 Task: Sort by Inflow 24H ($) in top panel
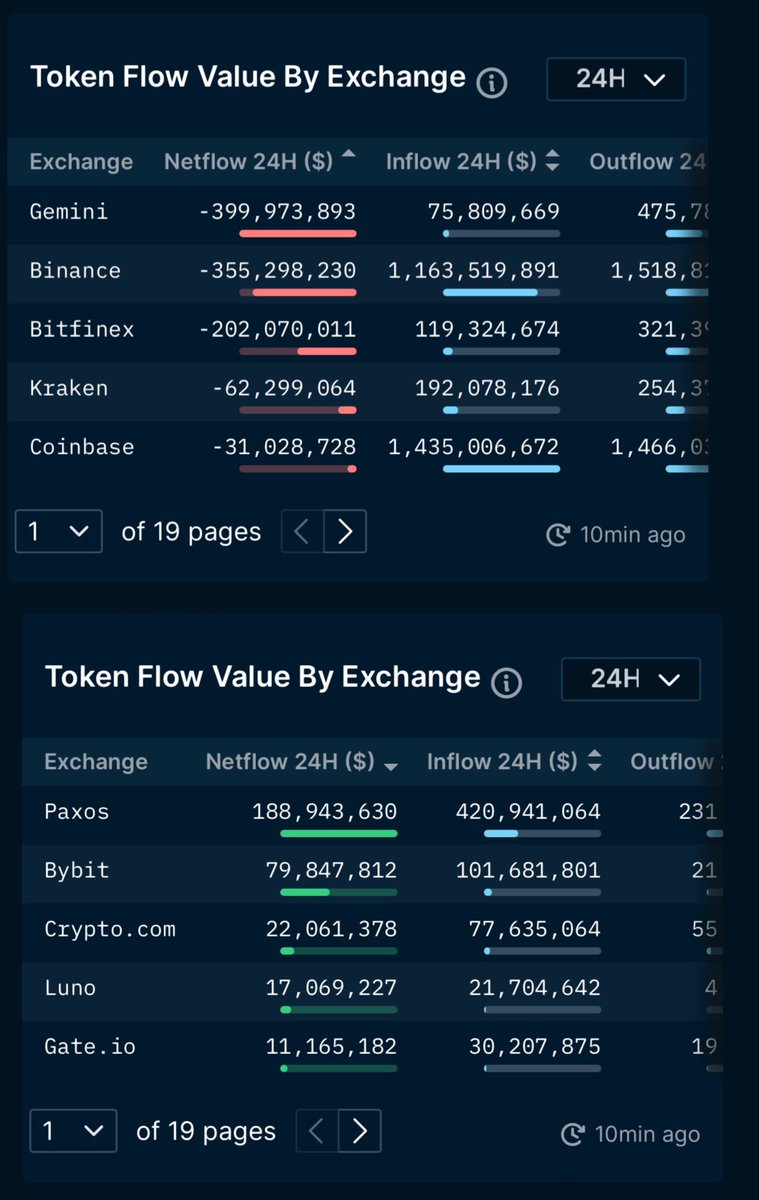click(x=473, y=161)
